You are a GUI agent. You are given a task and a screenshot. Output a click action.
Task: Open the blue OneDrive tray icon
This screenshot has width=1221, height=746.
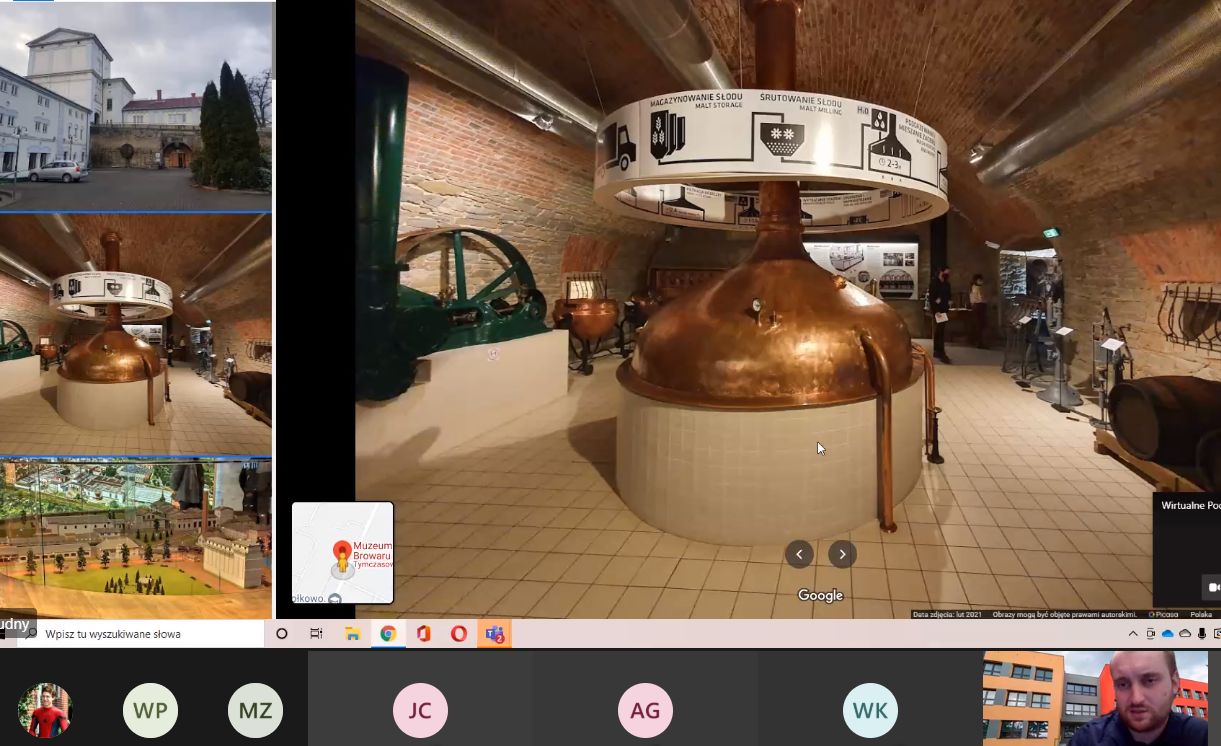tap(1167, 633)
